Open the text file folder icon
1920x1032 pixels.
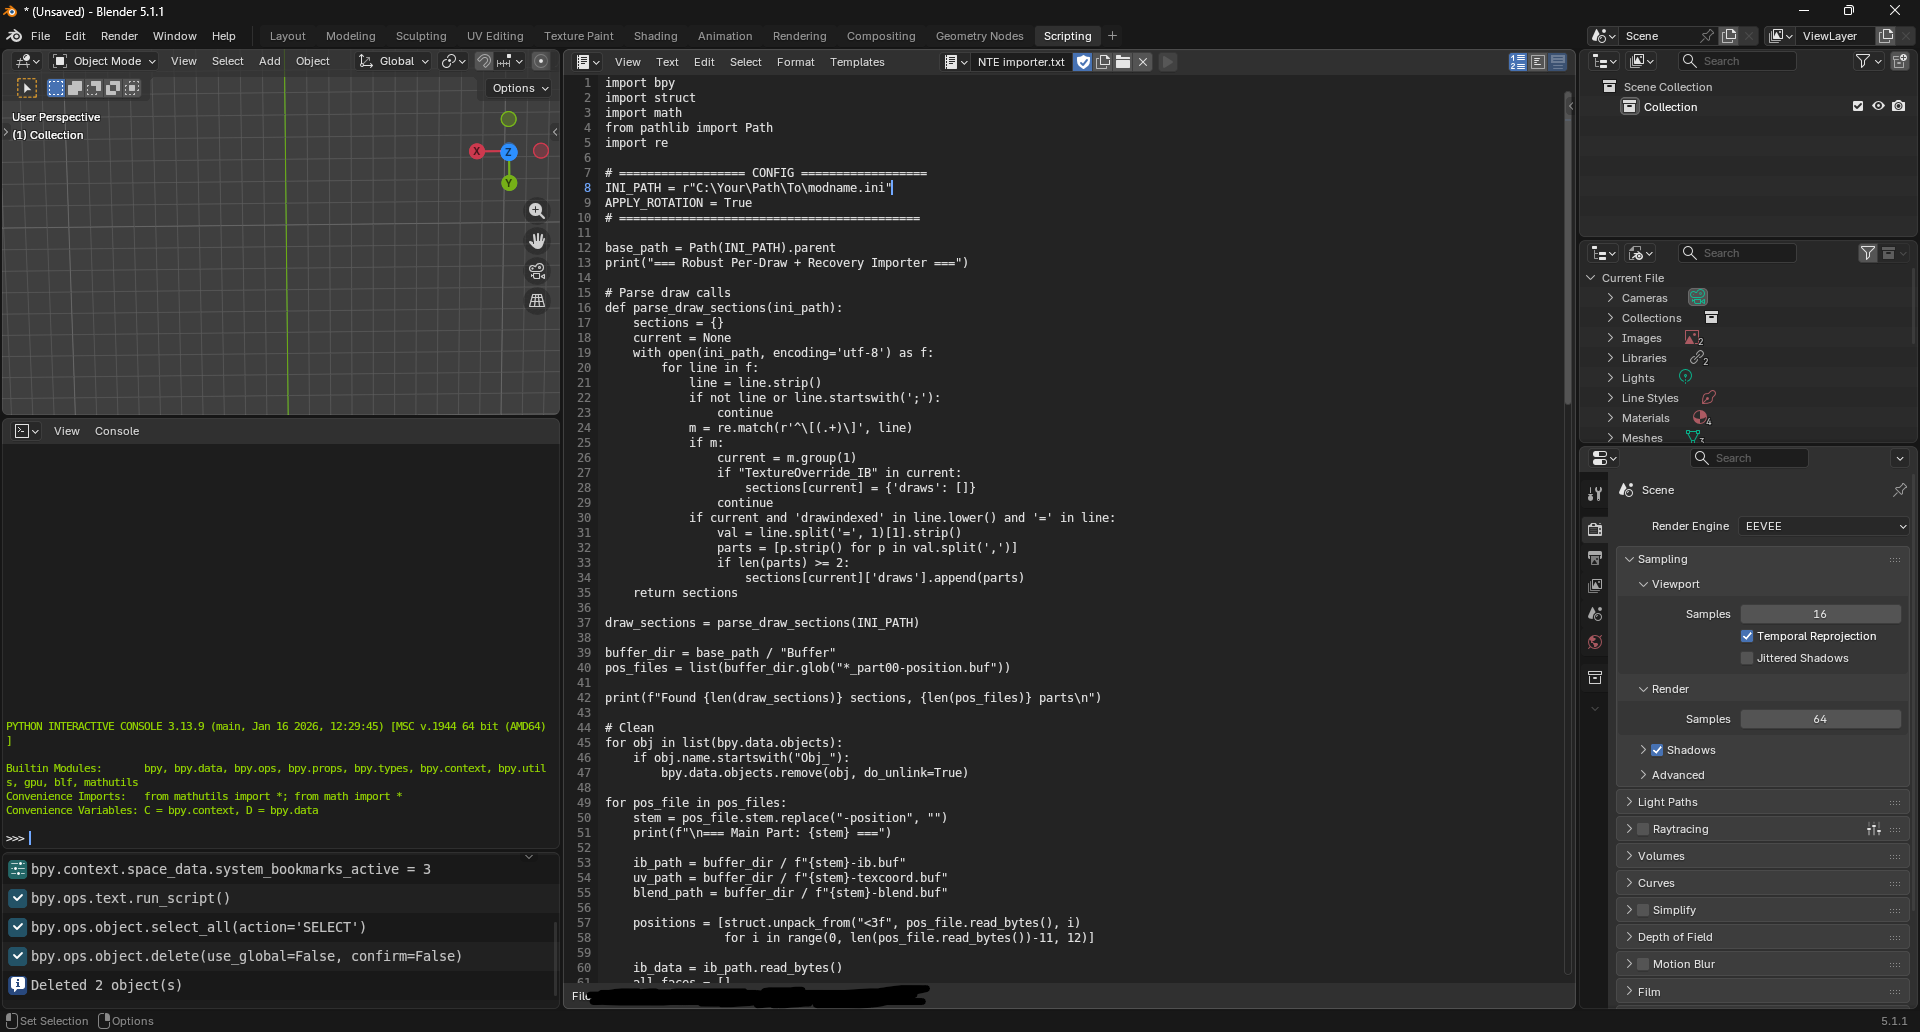[1123, 62]
